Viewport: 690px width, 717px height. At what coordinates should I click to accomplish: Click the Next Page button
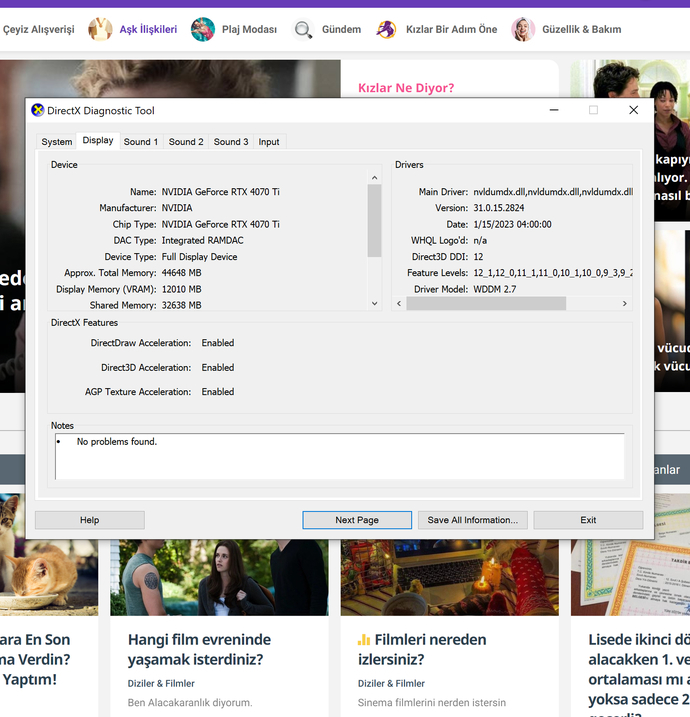click(357, 520)
